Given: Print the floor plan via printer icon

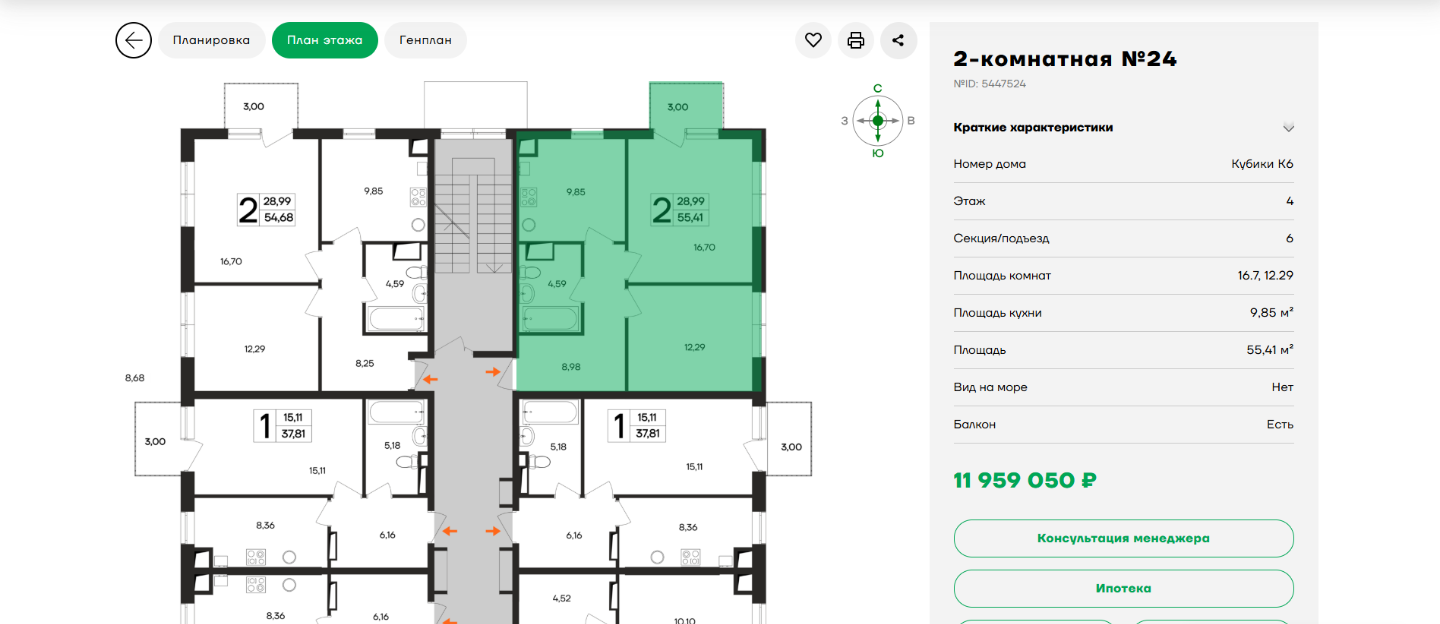Looking at the screenshot, I should pos(855,40).
